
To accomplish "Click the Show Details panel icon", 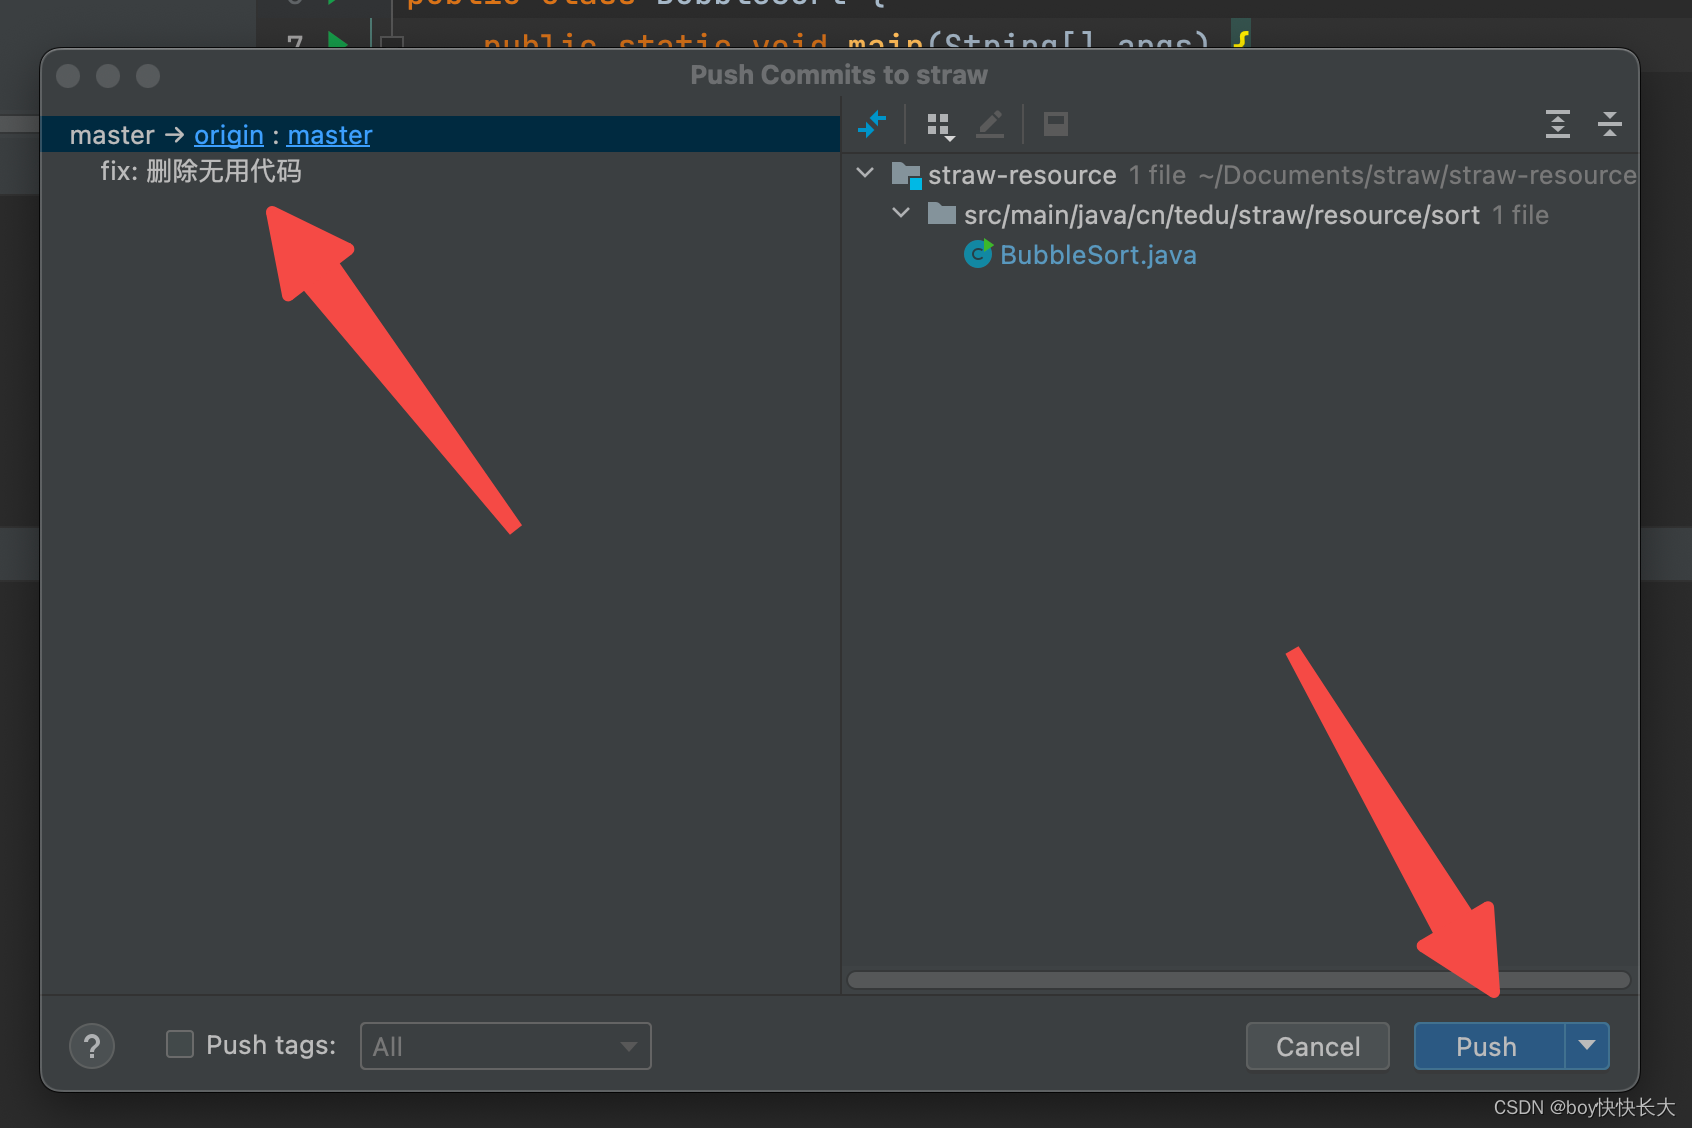I will tap(1056, 124).
